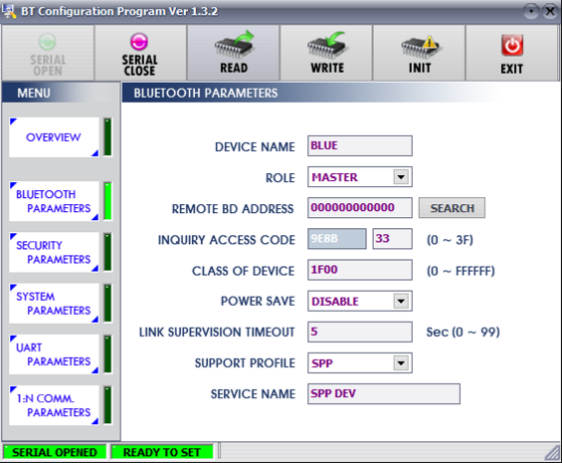Open 1:N COMM. PARAMETERS menu page
The image size is (562, 463).
click(54, 405)
